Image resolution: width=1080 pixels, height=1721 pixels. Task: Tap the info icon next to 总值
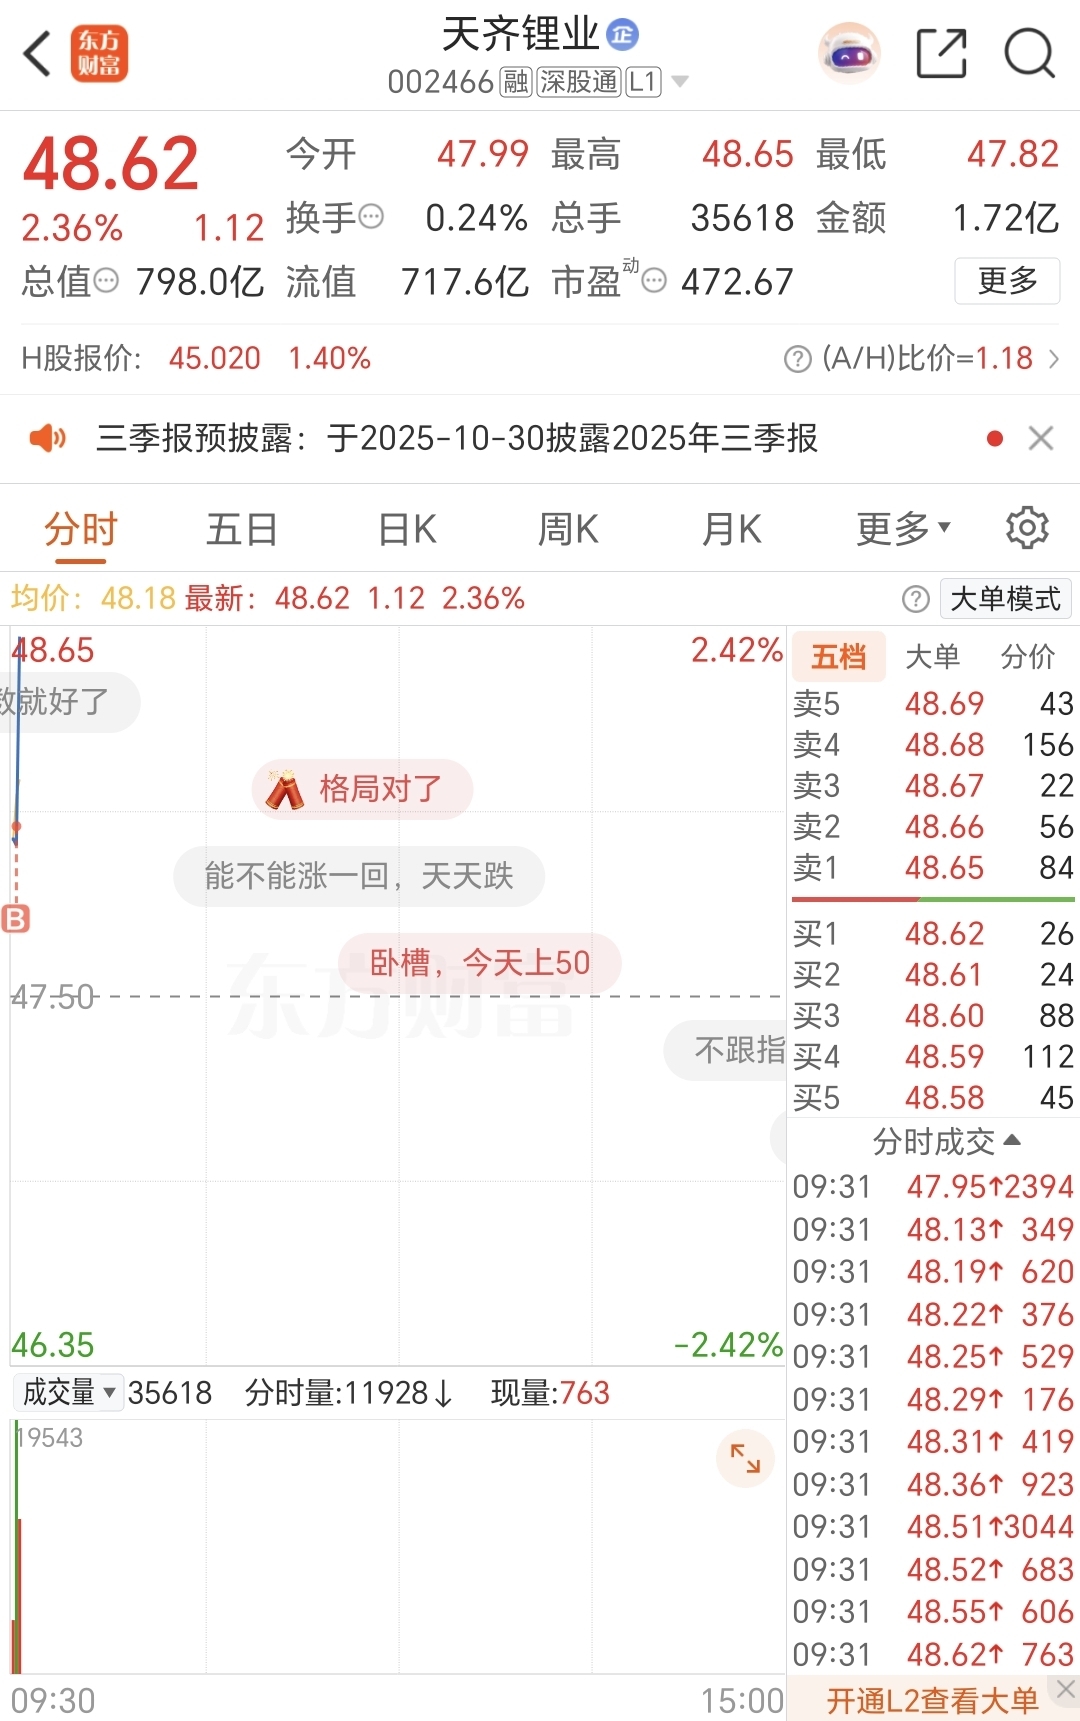click(106, 281)
